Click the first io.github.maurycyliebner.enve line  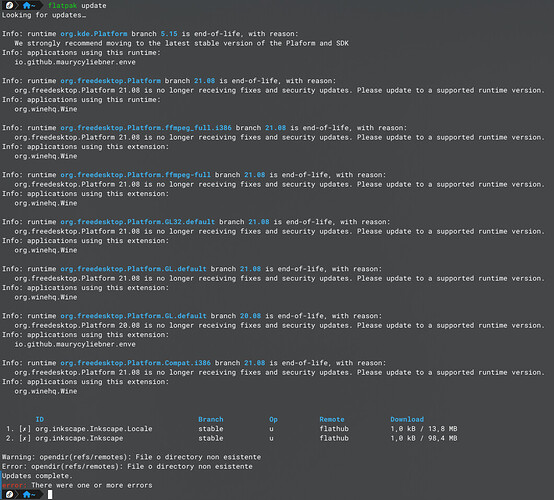click(75, 62)
